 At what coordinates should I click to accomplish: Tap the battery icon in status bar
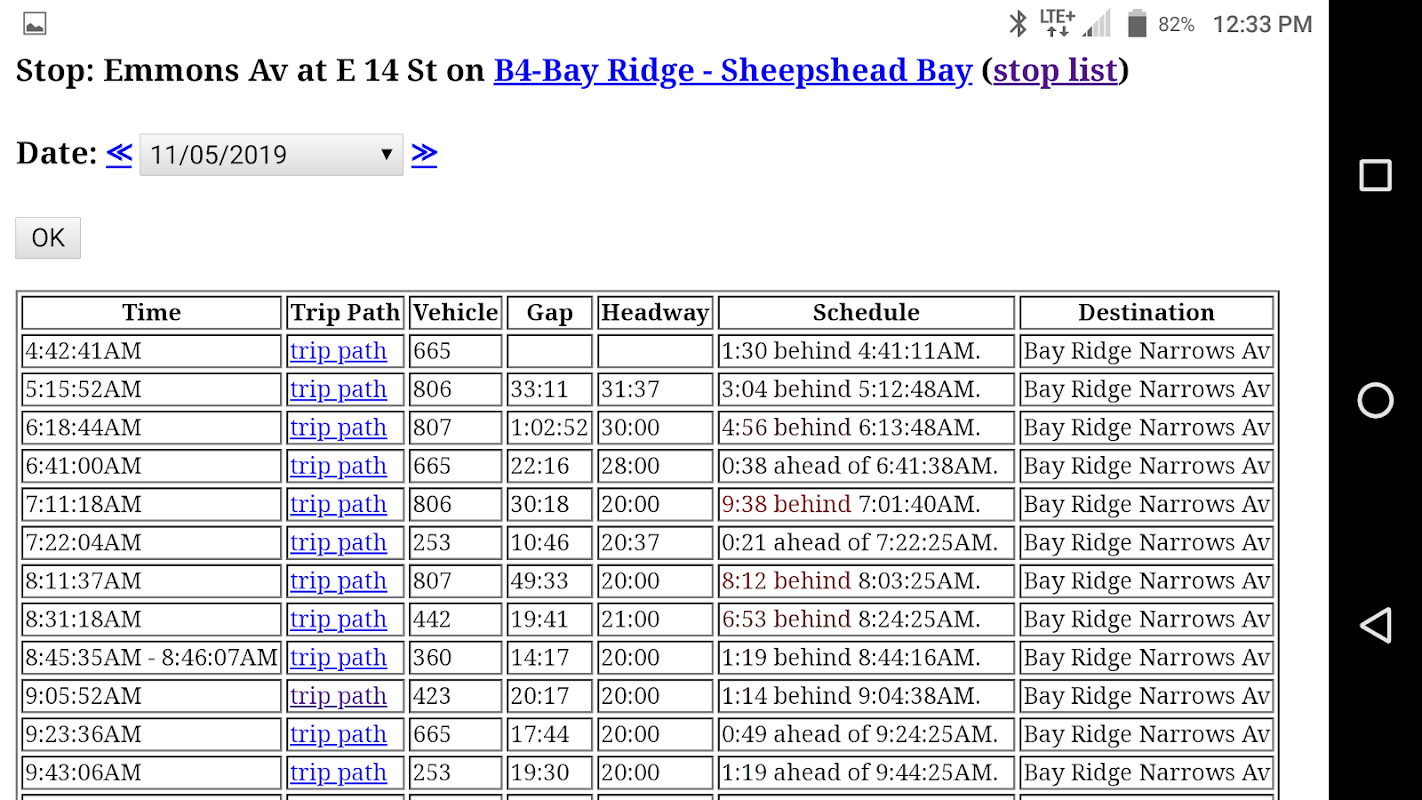coord(1137,23)
